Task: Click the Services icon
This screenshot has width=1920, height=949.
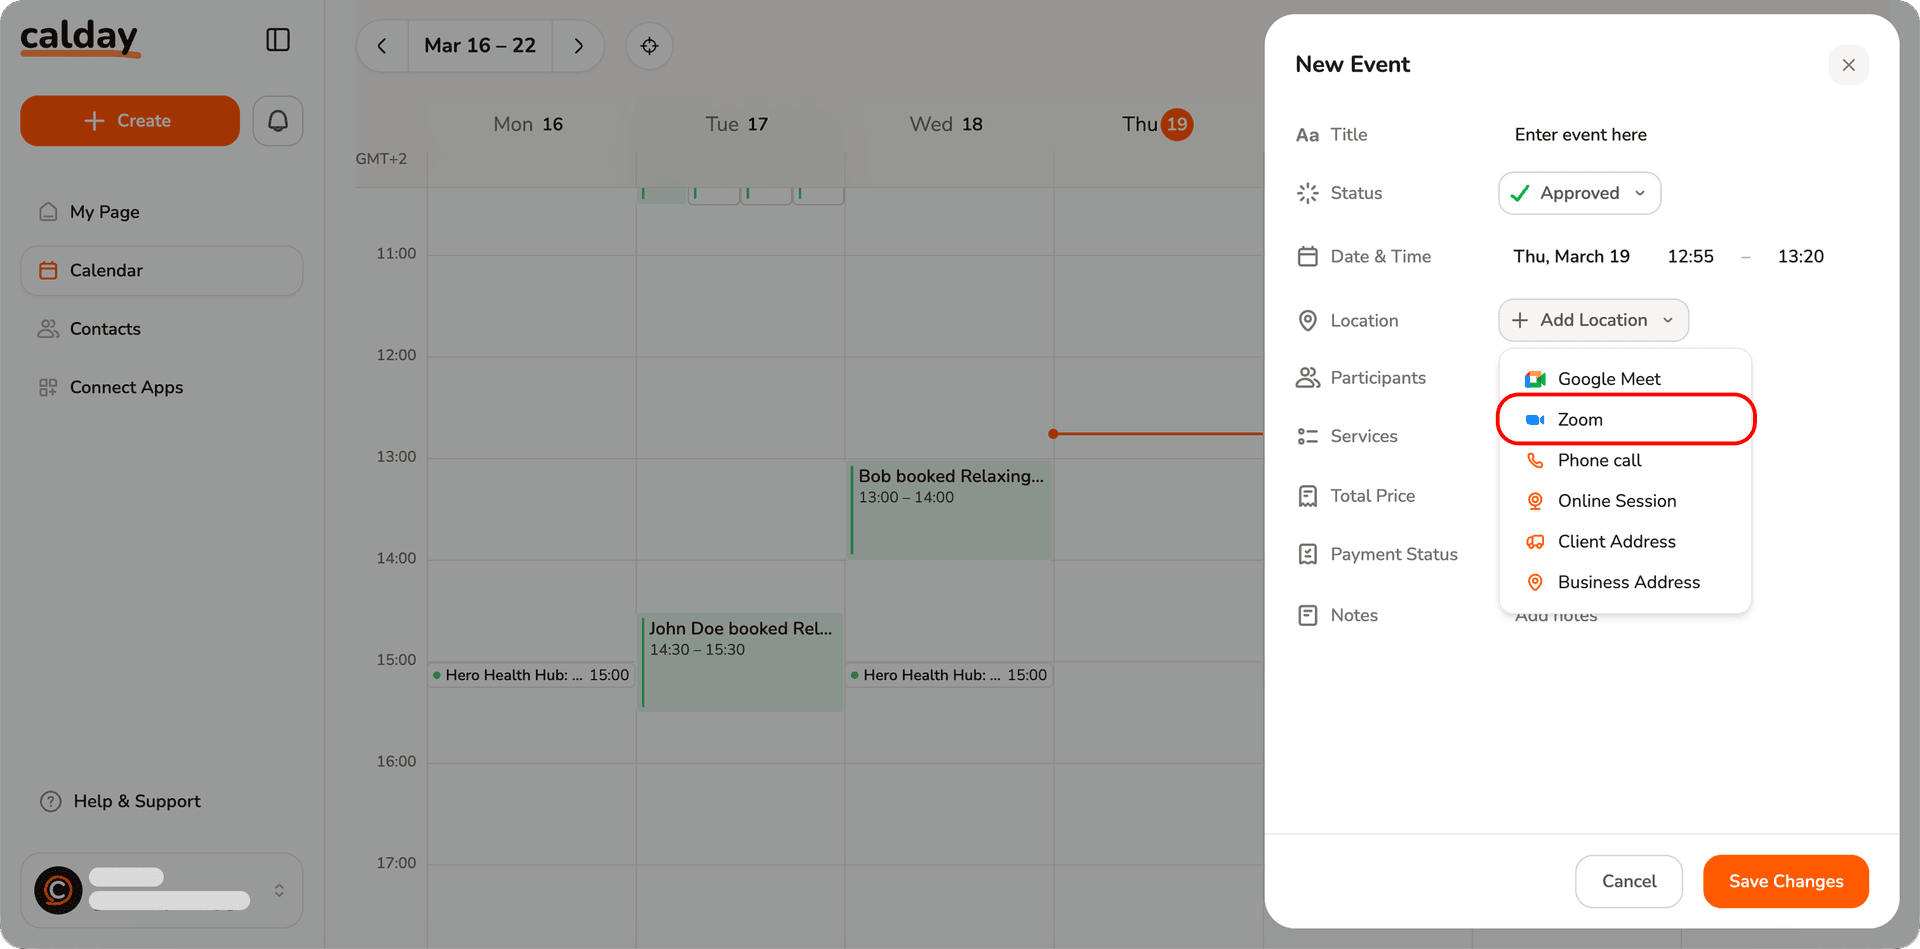Action: click(x=1307, y=436)
